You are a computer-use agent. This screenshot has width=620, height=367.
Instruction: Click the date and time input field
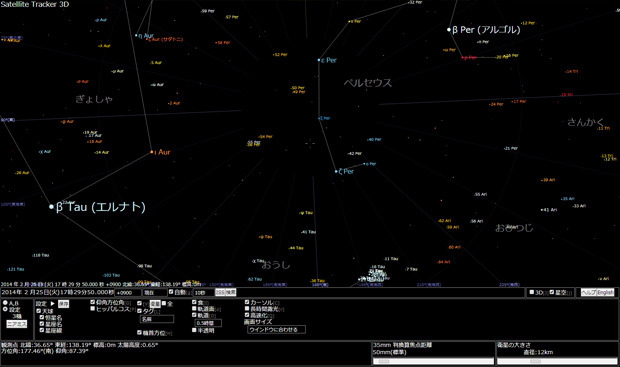[x=58, y=292]
